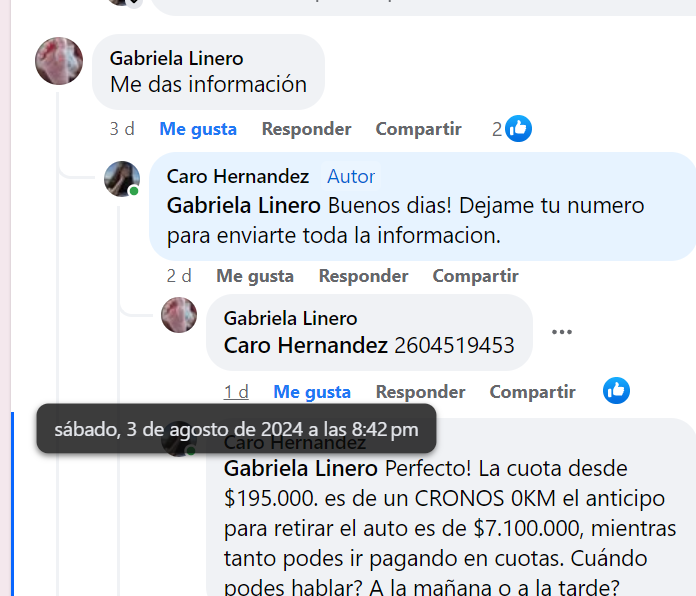Click Compartir under the phone number comment

pos(532,392)
